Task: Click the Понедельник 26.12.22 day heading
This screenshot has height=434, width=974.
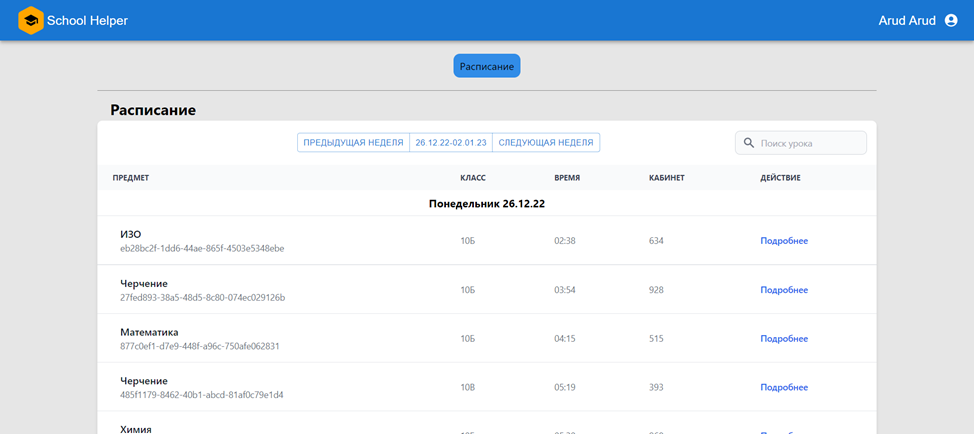Action: [487, 203]
